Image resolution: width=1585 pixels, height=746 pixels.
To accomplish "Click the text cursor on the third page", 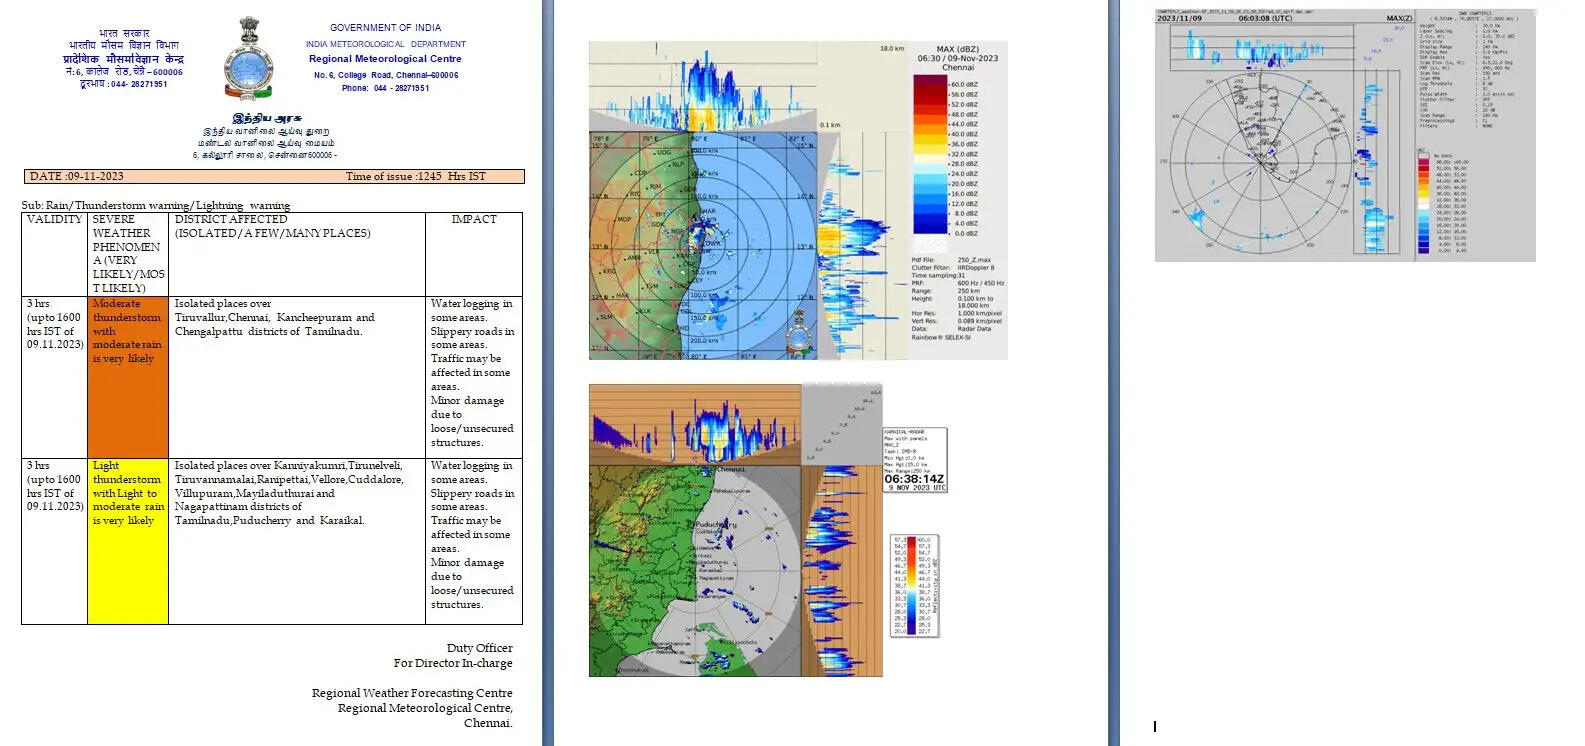I will (x=1155, y=726).
